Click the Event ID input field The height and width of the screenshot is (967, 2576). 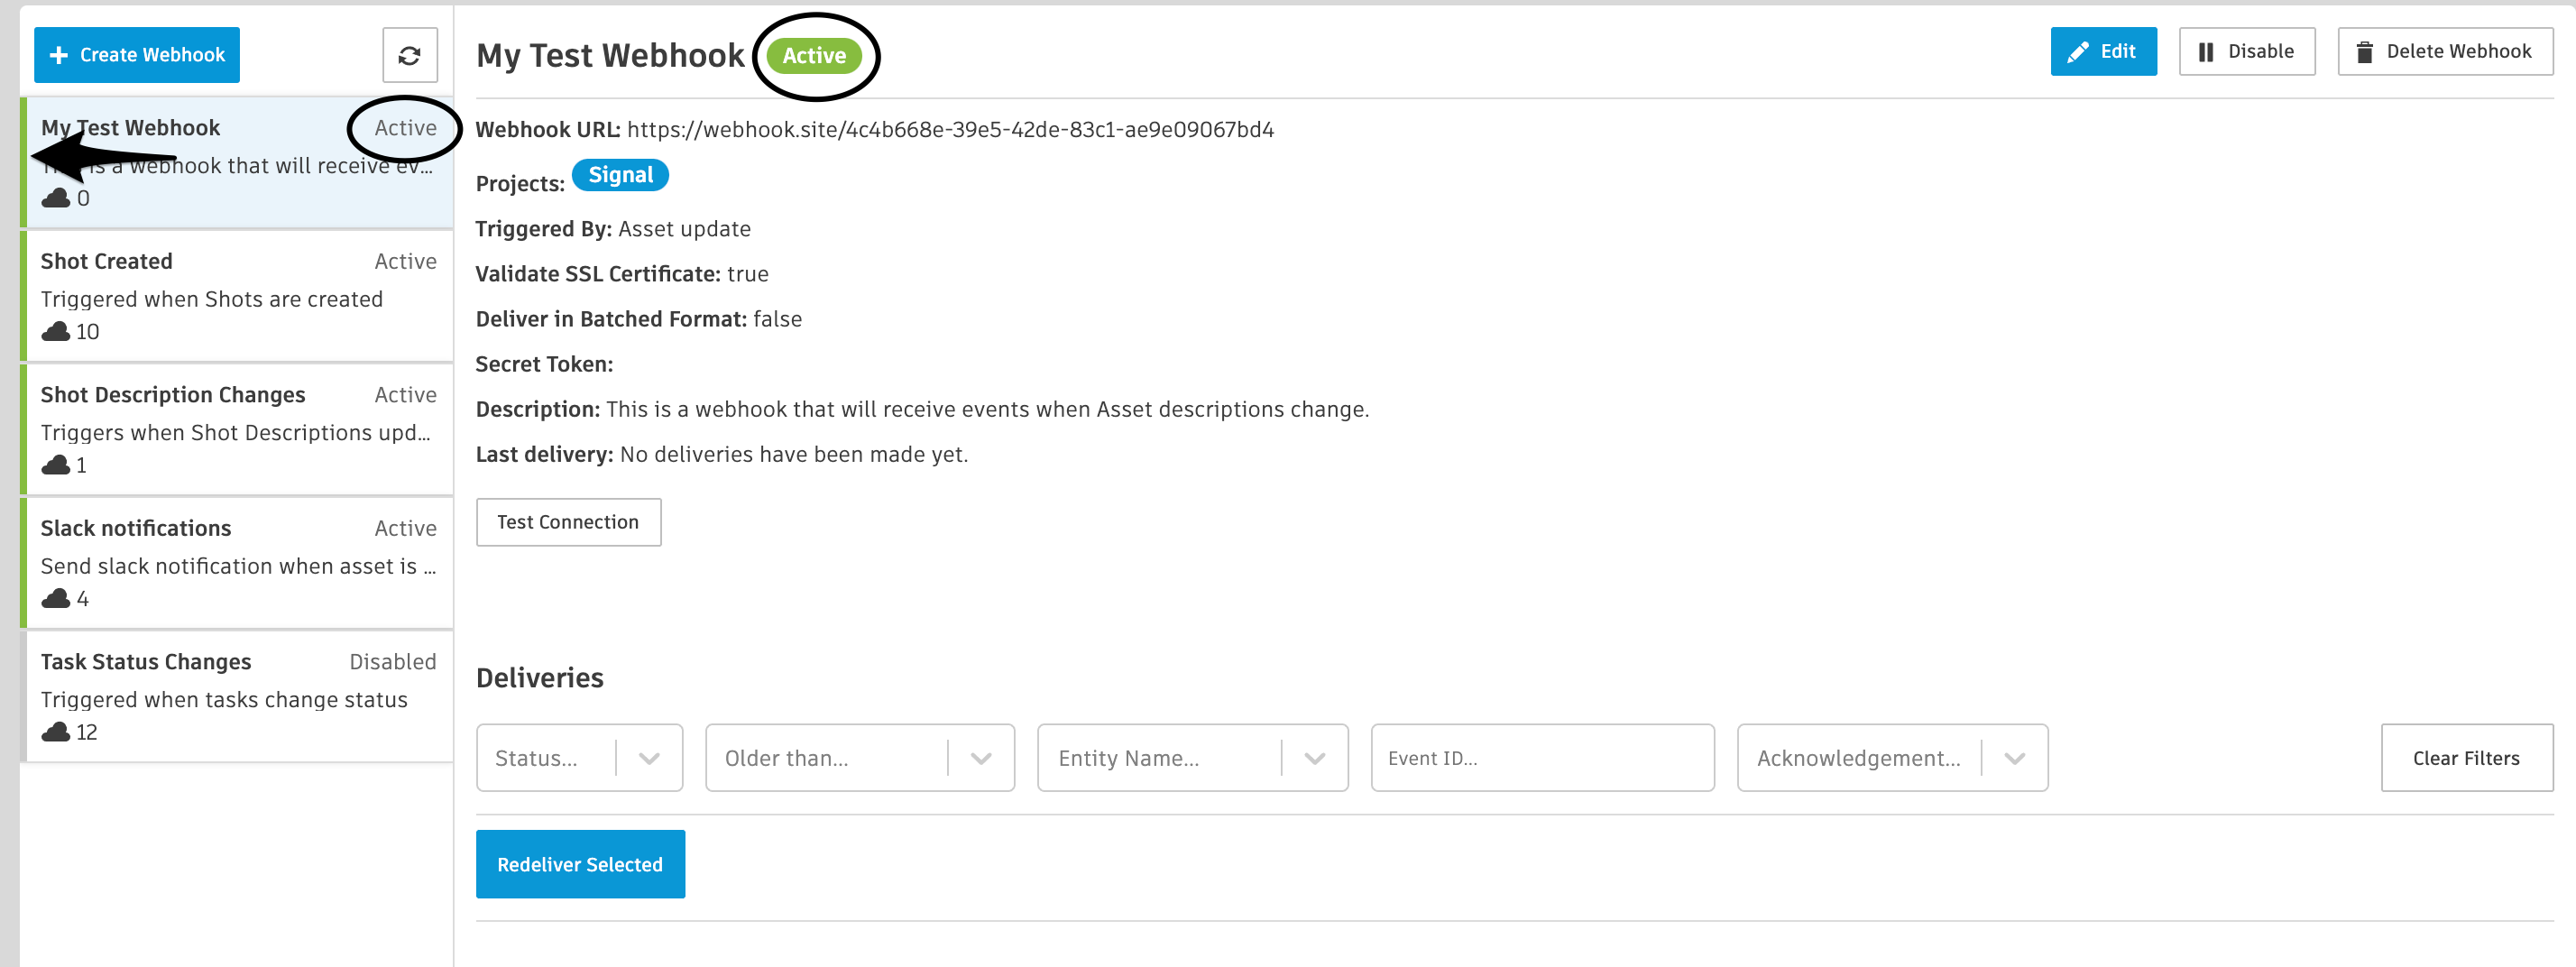point(1542,758)
